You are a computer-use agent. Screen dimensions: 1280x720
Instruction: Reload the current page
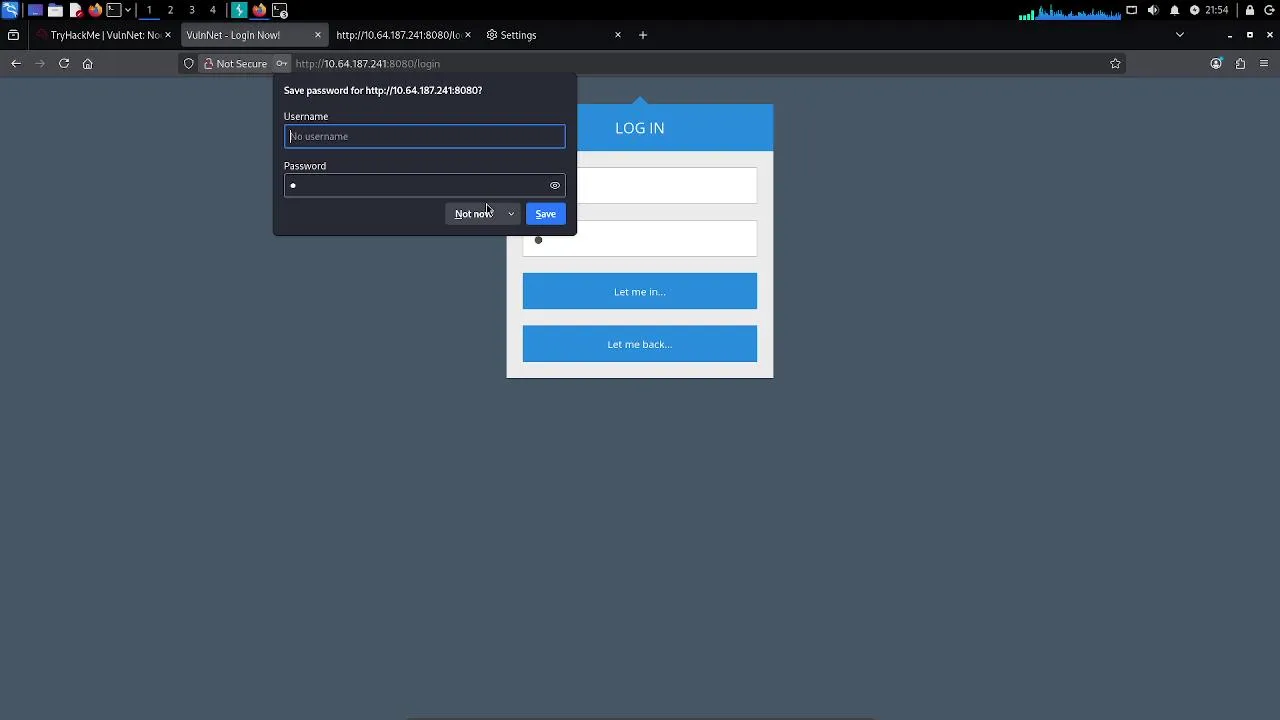(64, 64)
